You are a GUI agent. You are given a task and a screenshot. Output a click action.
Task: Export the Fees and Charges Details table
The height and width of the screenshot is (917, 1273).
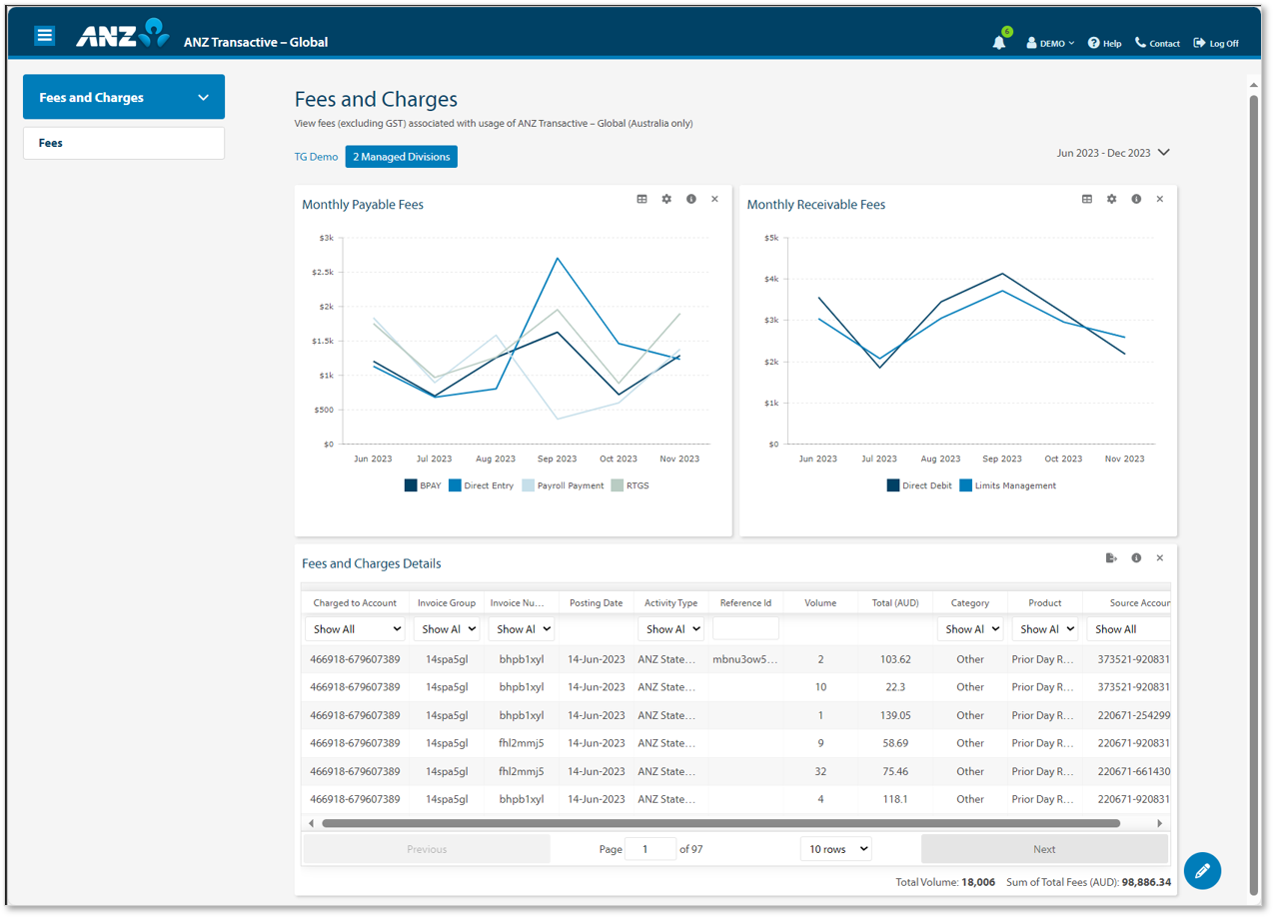coord(1111,558)
